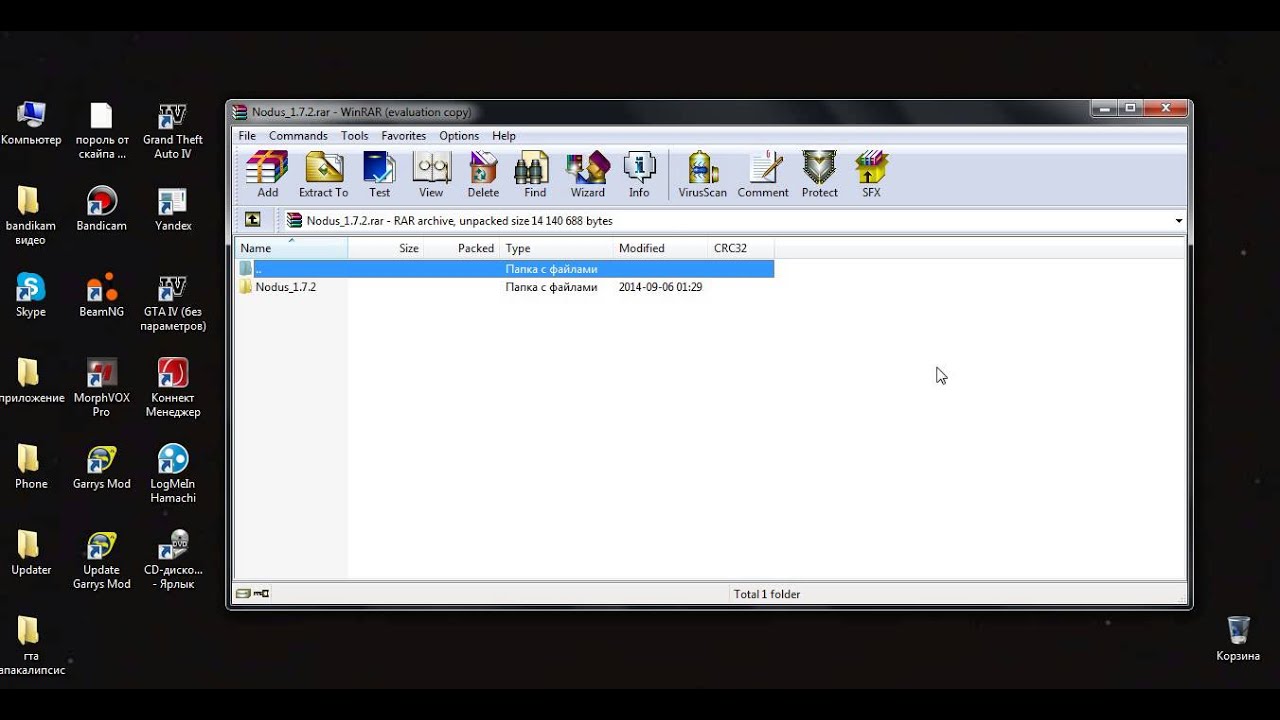Image resolution: width=1280 pixels, height=720 pixels.
Task: Select the Phone desktop folder
Action: tap(30, 466)
